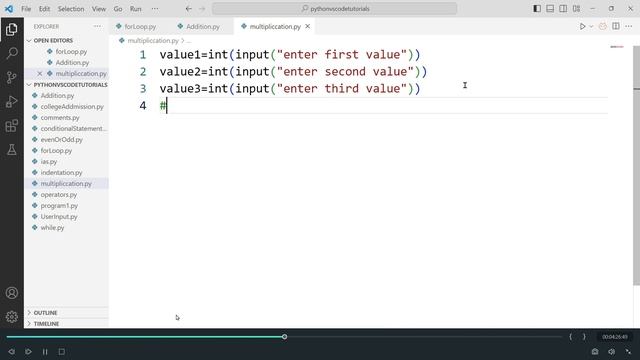Open the overflow menu ellipsis in menu bar
This screenshot has height=360, width=640.
[x=155, y=9]
